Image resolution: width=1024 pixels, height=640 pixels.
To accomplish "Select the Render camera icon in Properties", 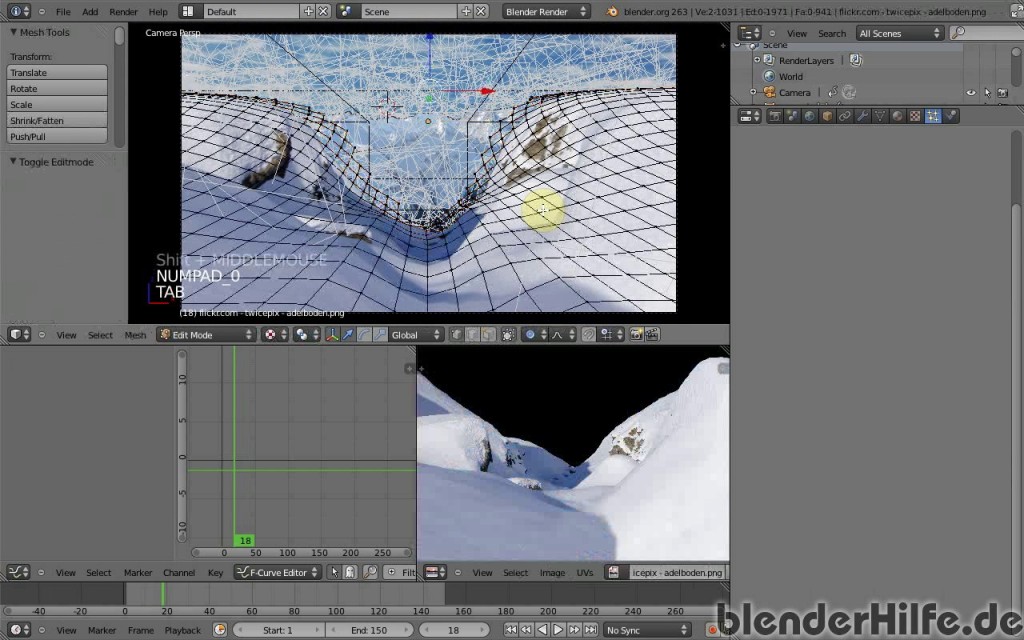I will [775, 115].
